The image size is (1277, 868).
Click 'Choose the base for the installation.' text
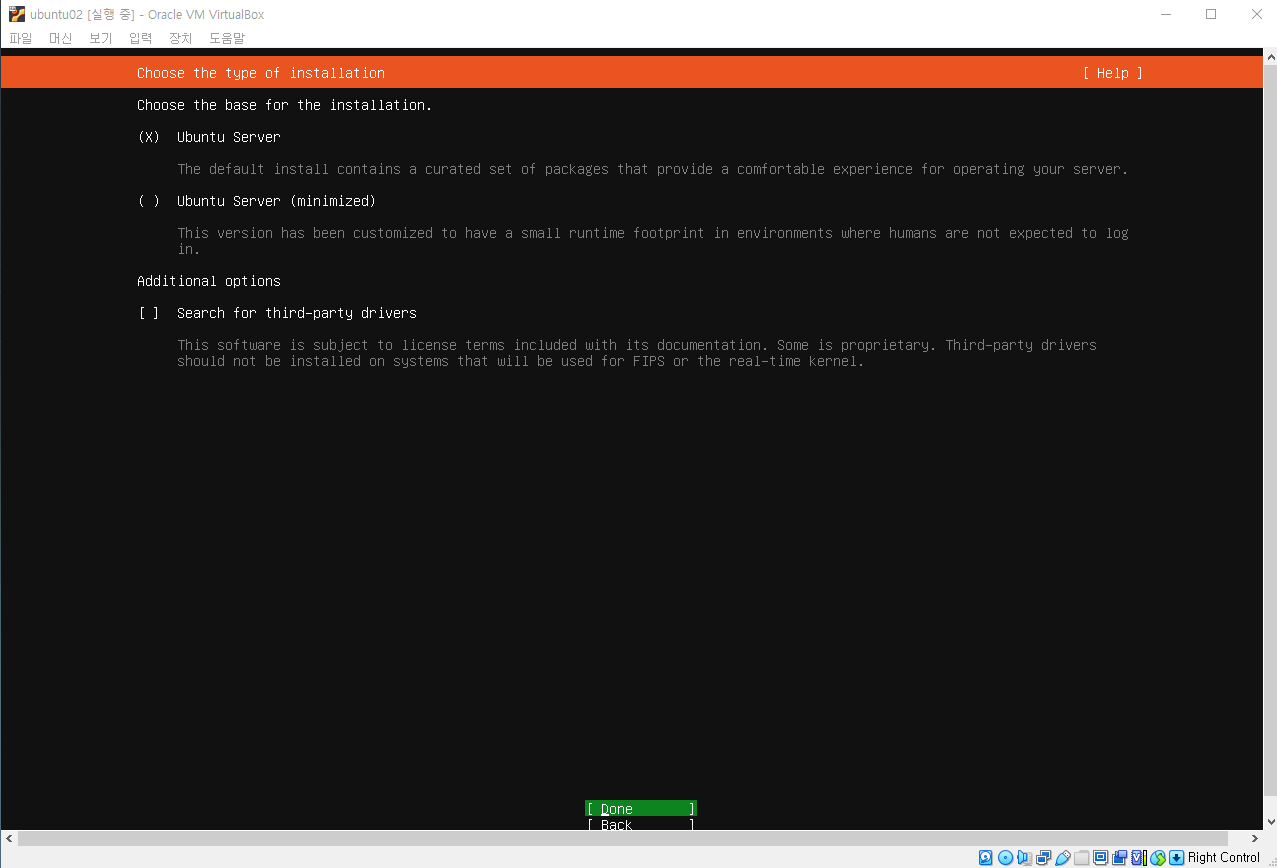(285, 105)
